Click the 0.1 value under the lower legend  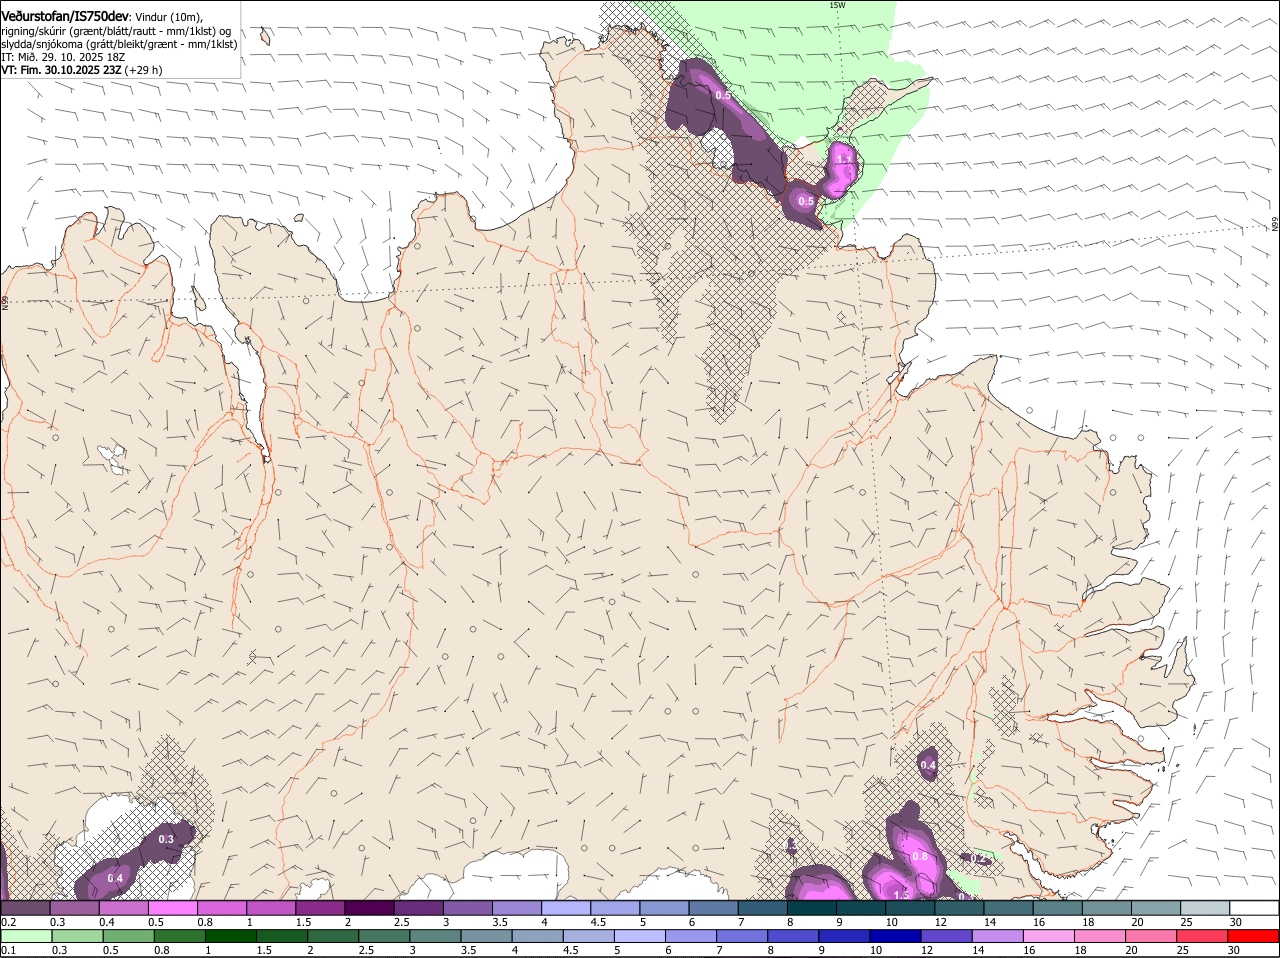(8, 950)
